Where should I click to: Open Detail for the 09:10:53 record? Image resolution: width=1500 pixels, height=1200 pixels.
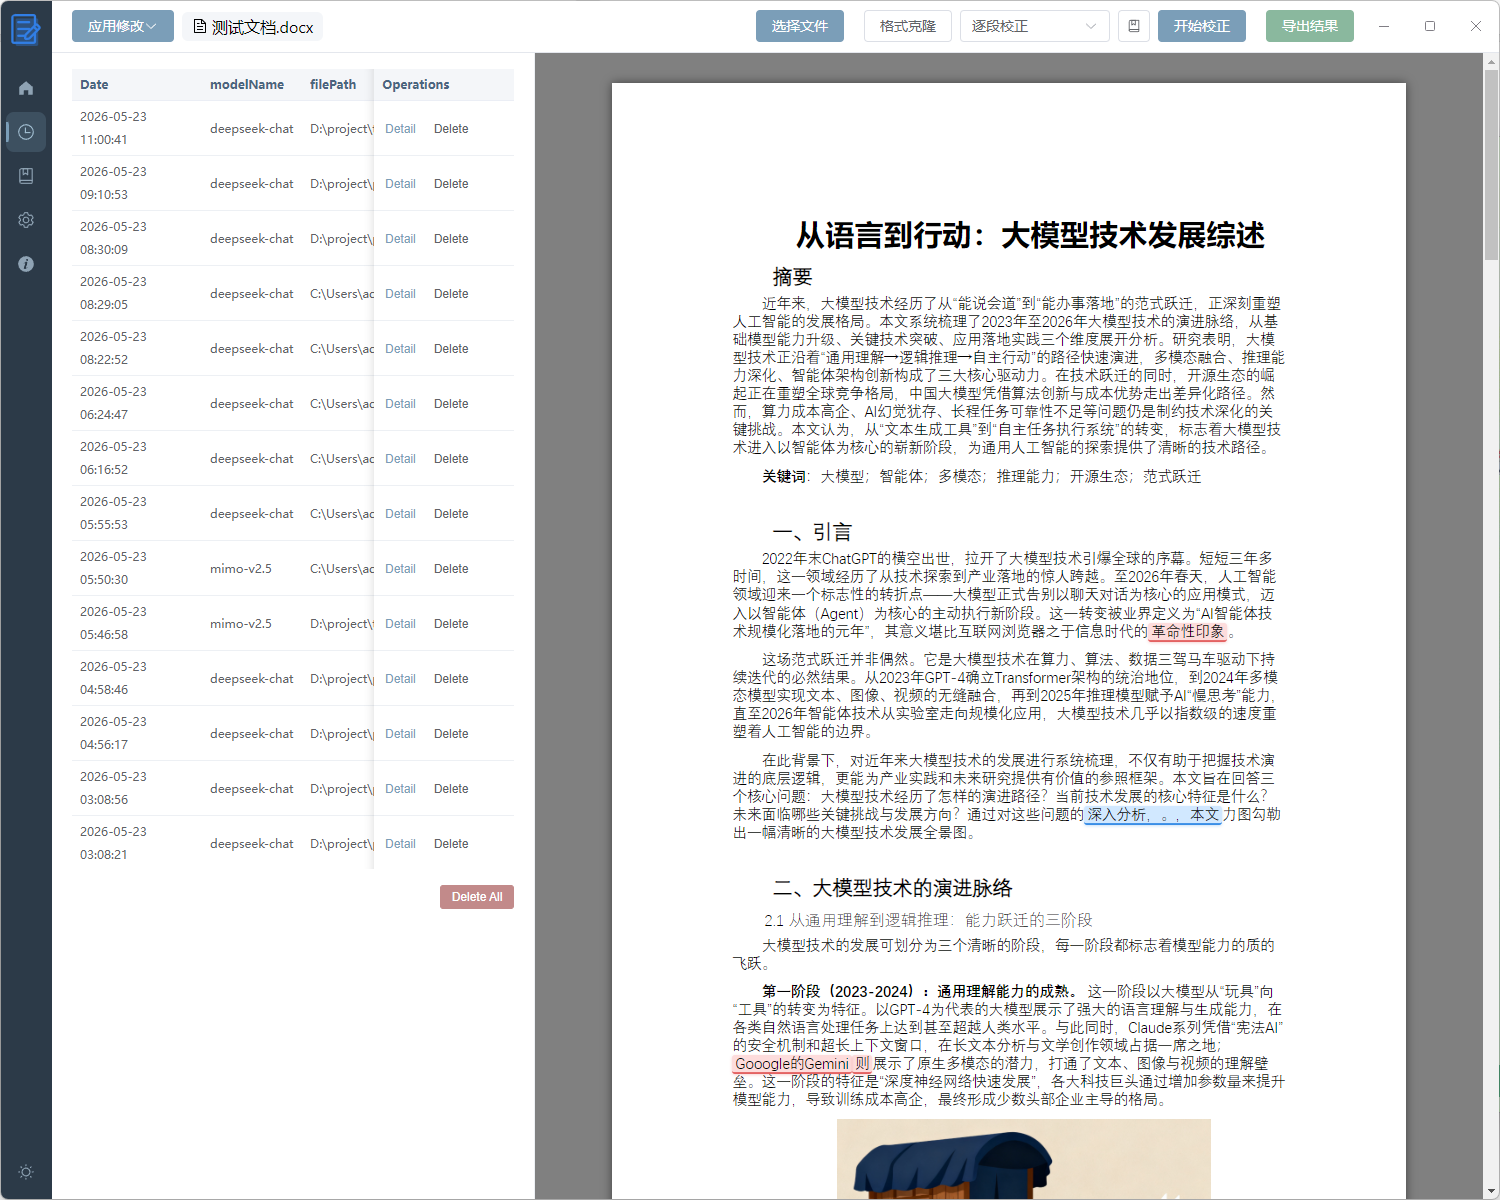400,184
